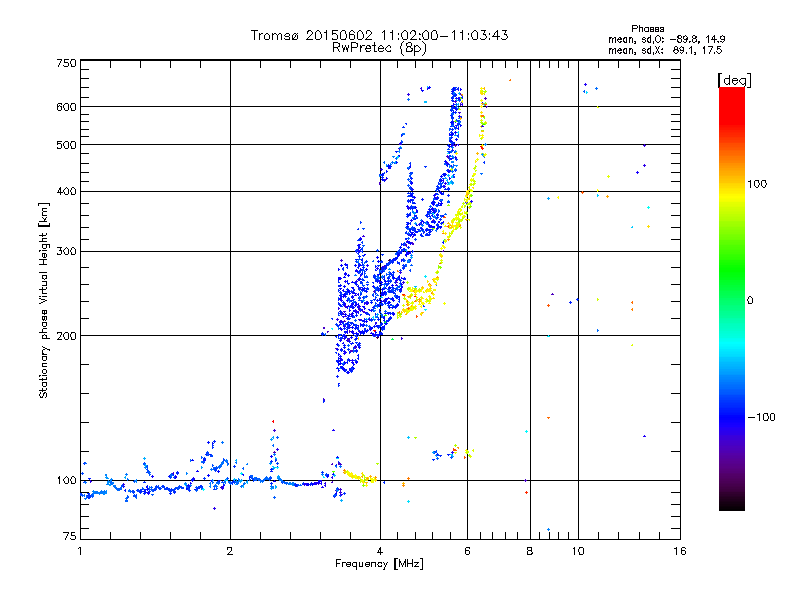Click the y-axis tick label '200'
Viewport: 800px width, 600px height.
[x=66, y=336]
